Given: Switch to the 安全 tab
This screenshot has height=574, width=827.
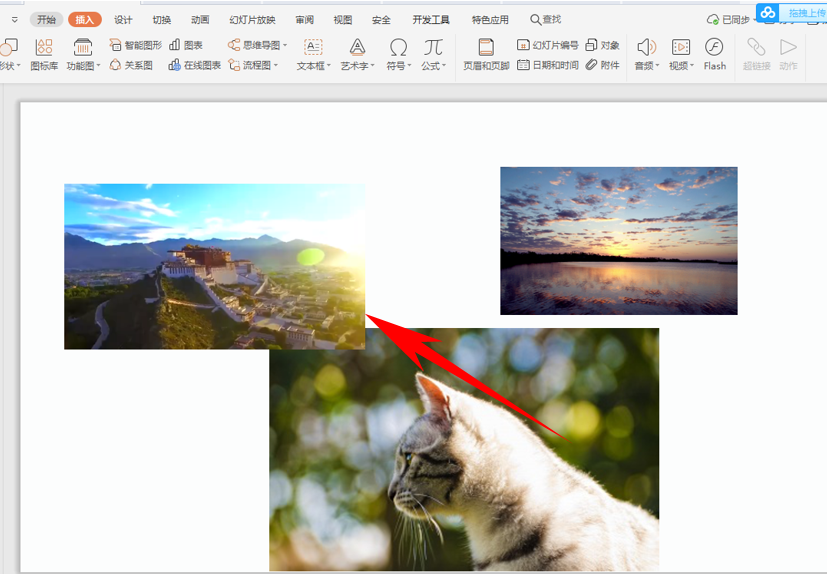Looking at the screenshot, I should [381, 20].
